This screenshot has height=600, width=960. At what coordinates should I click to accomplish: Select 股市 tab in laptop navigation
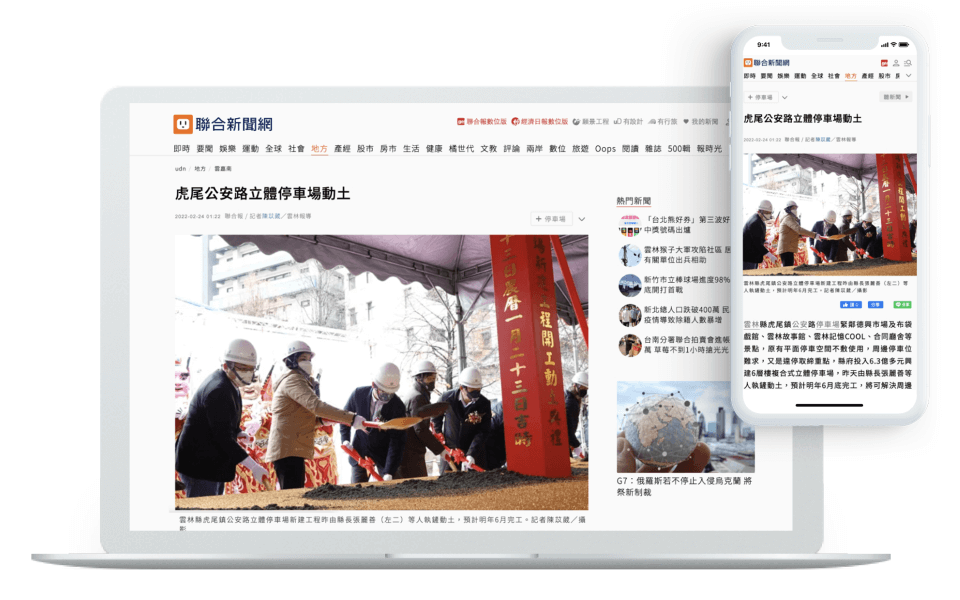point(365,149)
